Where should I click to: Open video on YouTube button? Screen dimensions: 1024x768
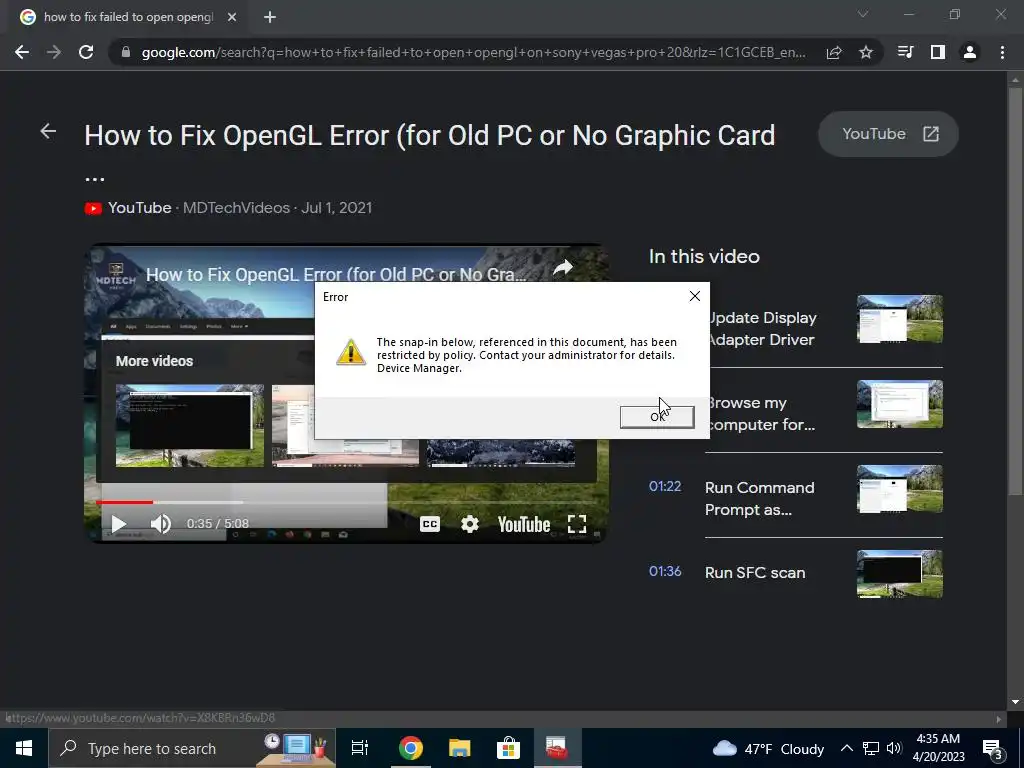pos(888,134)
